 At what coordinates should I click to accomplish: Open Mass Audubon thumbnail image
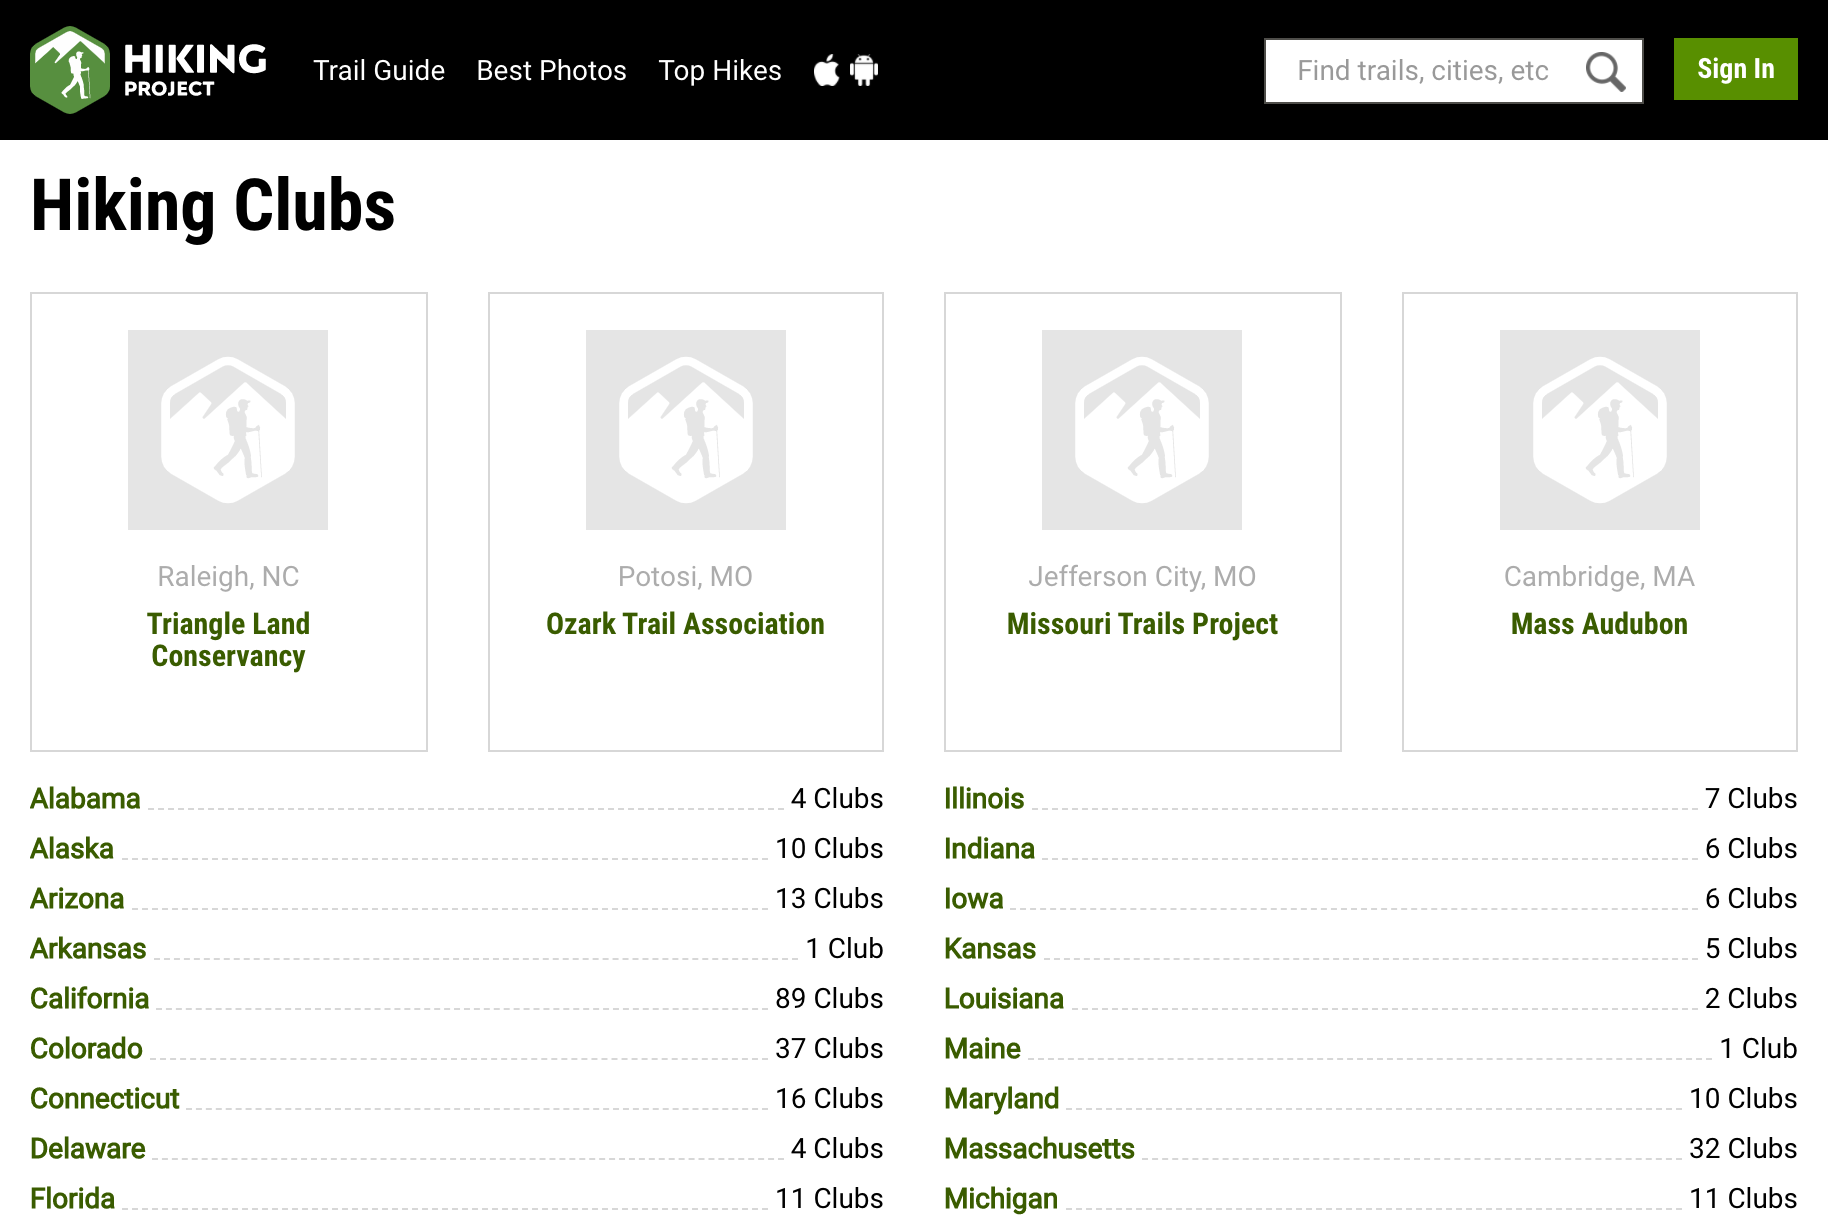[x=1600, y=430]
